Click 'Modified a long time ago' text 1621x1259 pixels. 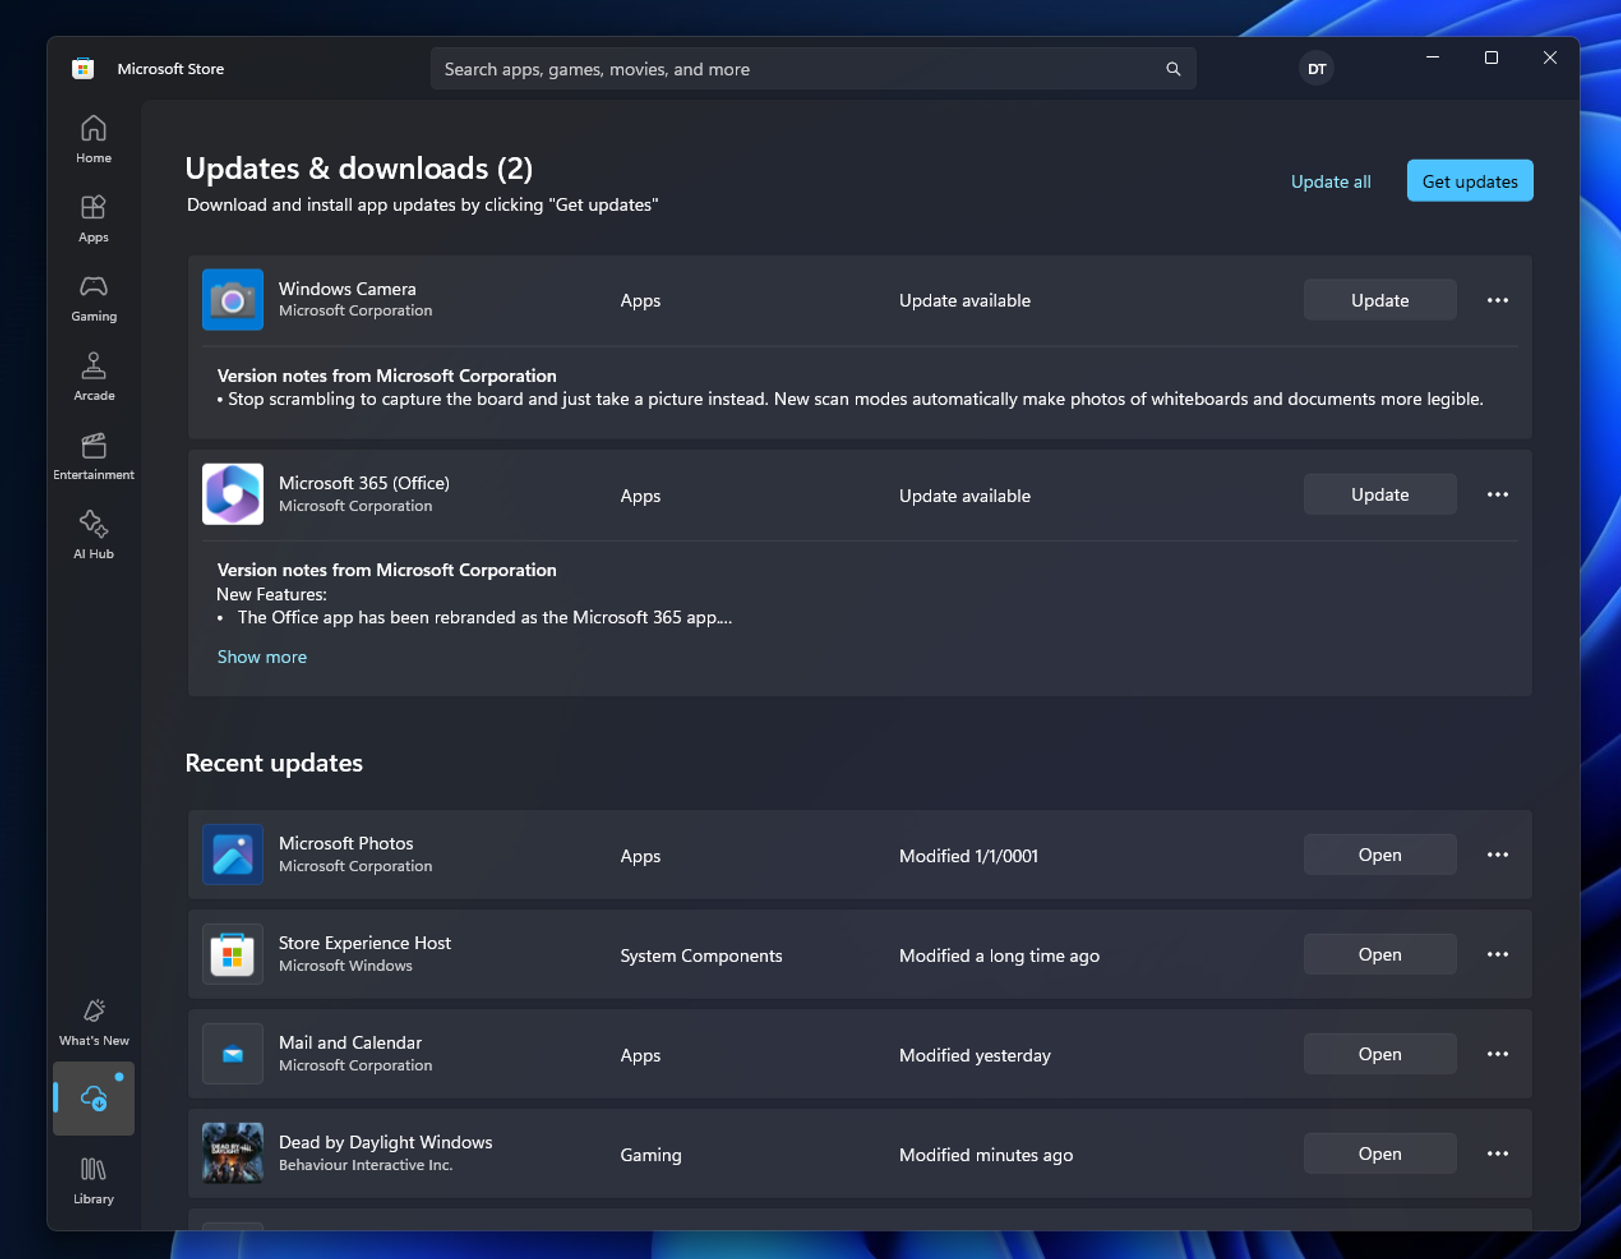pyautogui.click(x=998, y=956)
